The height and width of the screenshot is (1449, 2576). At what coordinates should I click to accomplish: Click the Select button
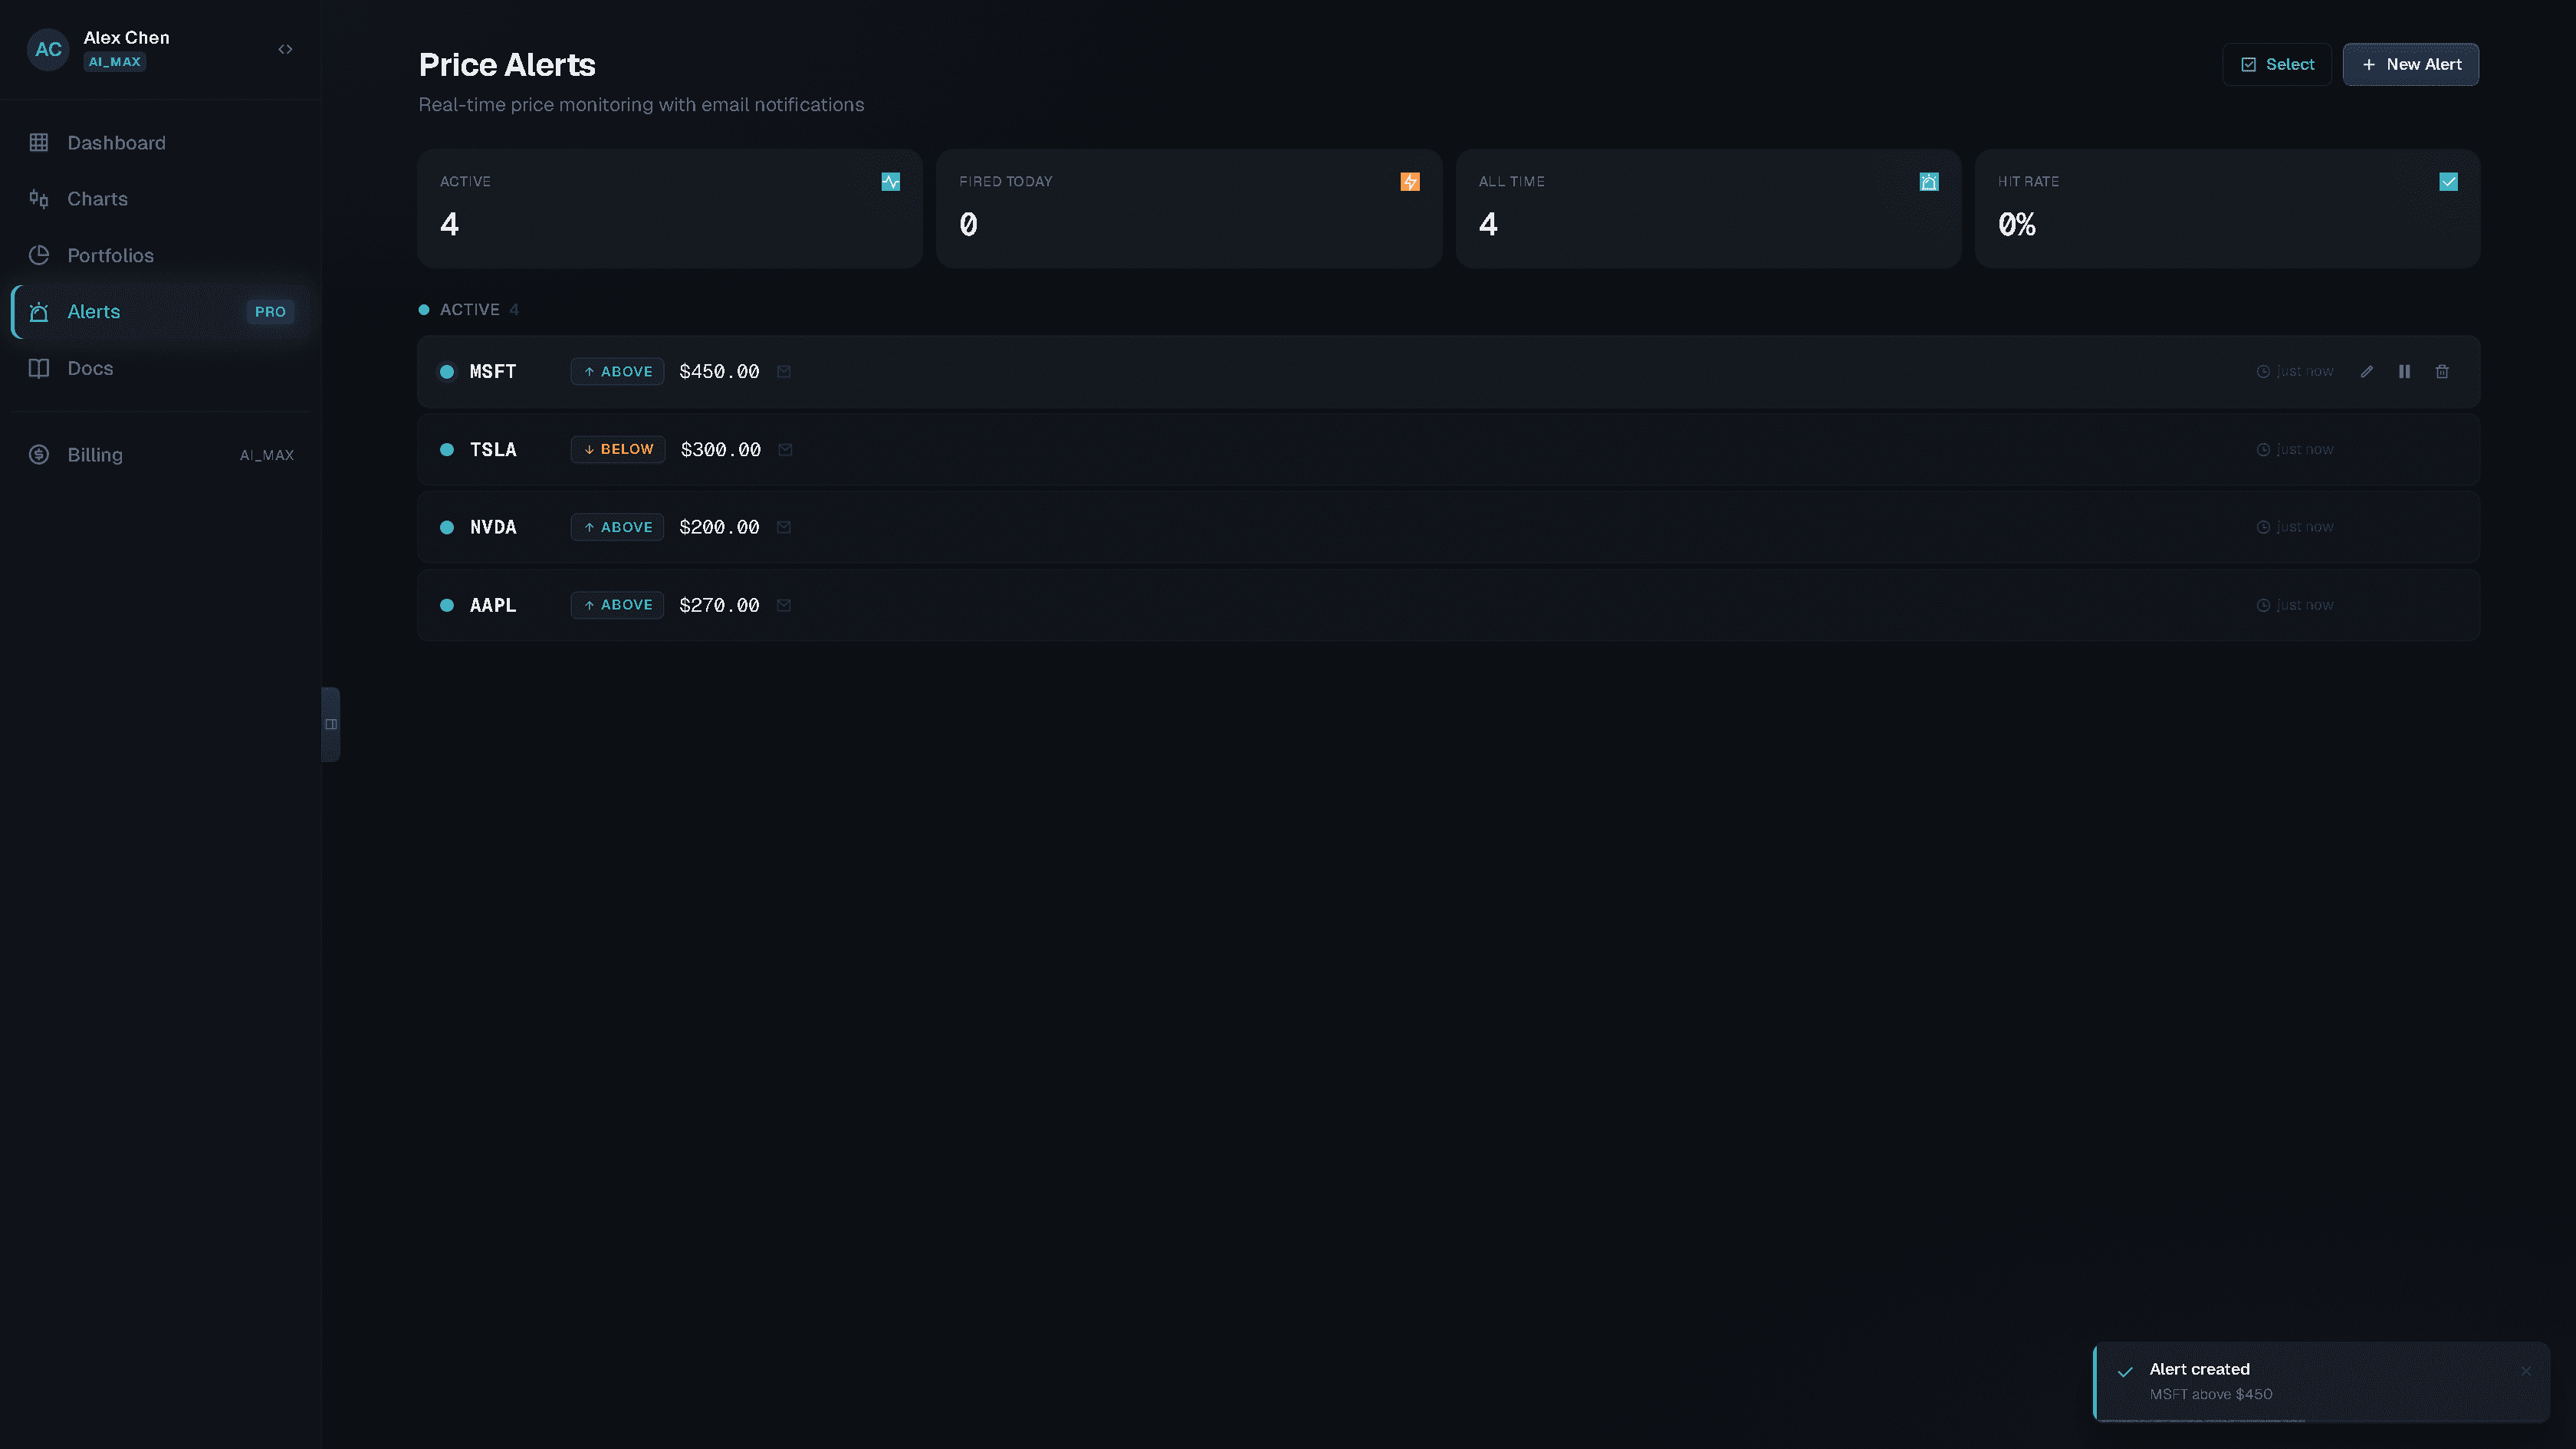coord(2277,64)
